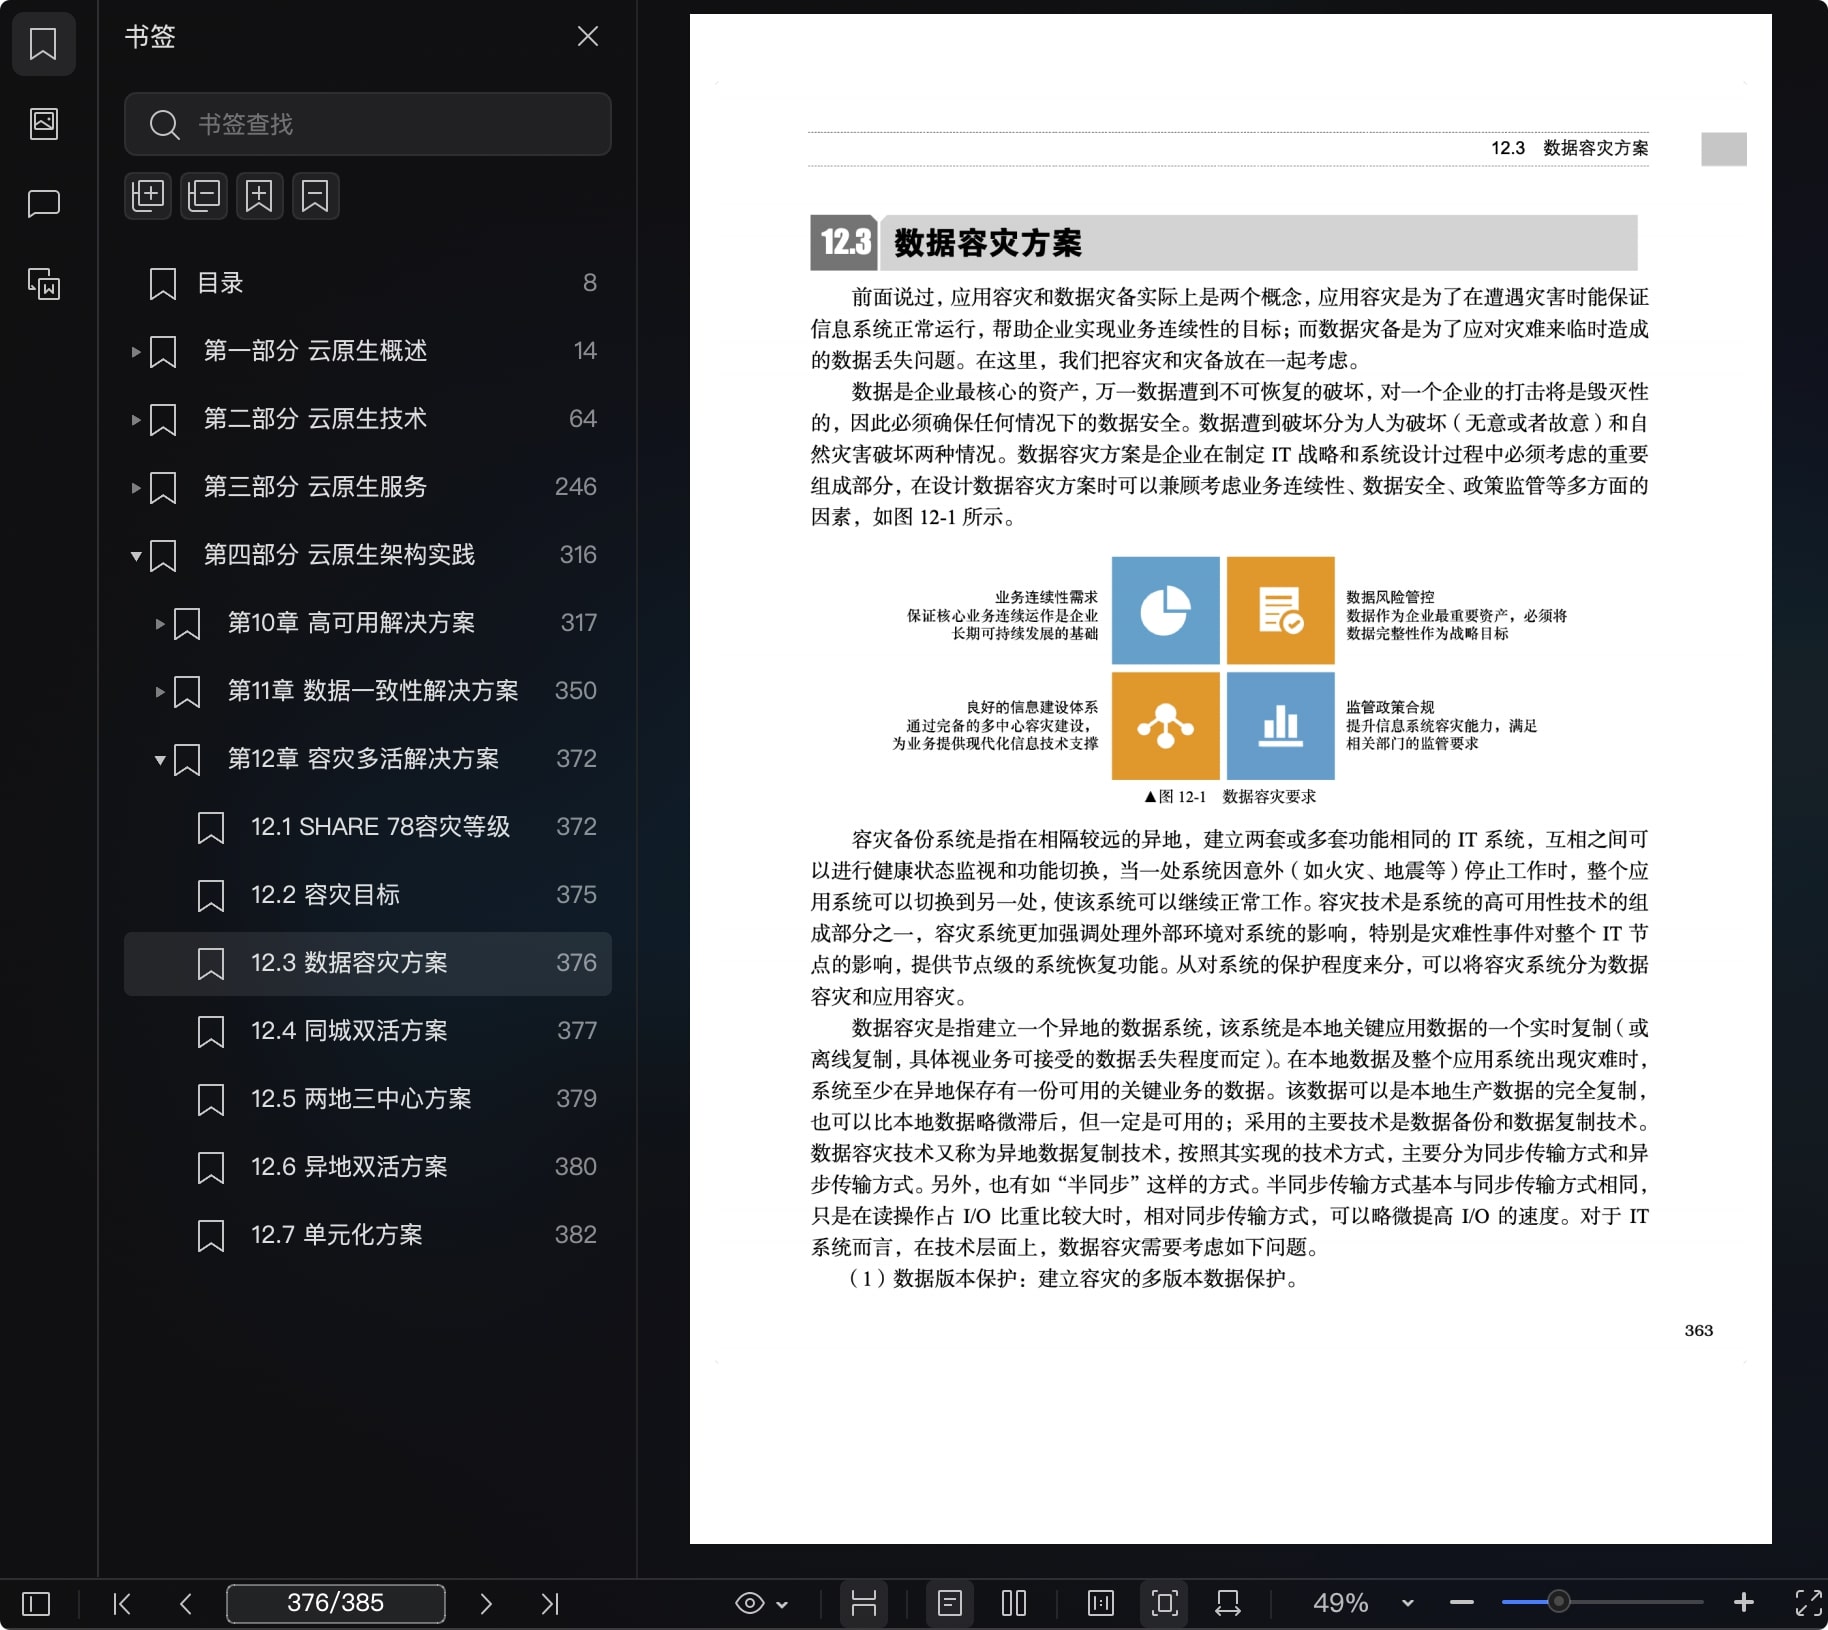The height and width of the screenshot is (1630, 1828).
Task: Go to previous page arrow
Action: [x=186, y=1604]
